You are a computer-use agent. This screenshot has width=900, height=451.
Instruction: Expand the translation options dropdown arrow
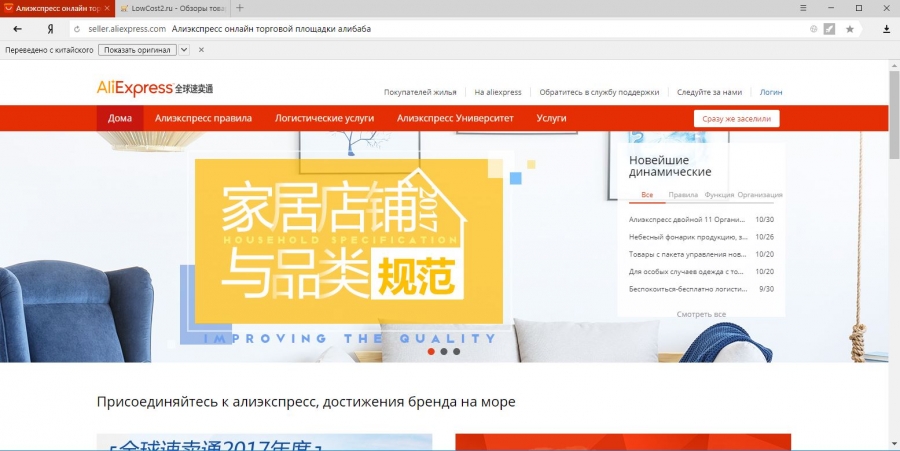(x=184, y=50)
